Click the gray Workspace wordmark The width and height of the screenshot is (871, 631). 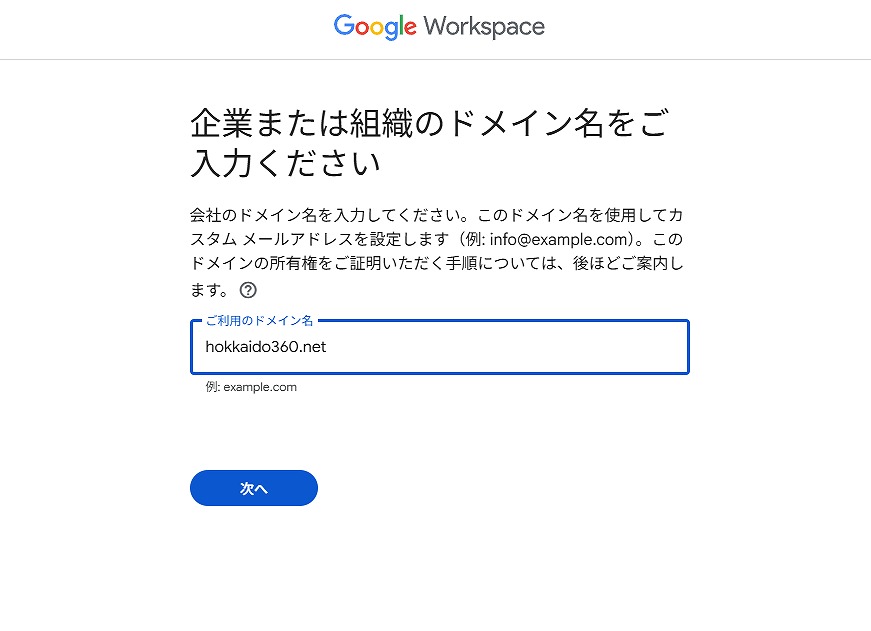click(x=484, y=27)
